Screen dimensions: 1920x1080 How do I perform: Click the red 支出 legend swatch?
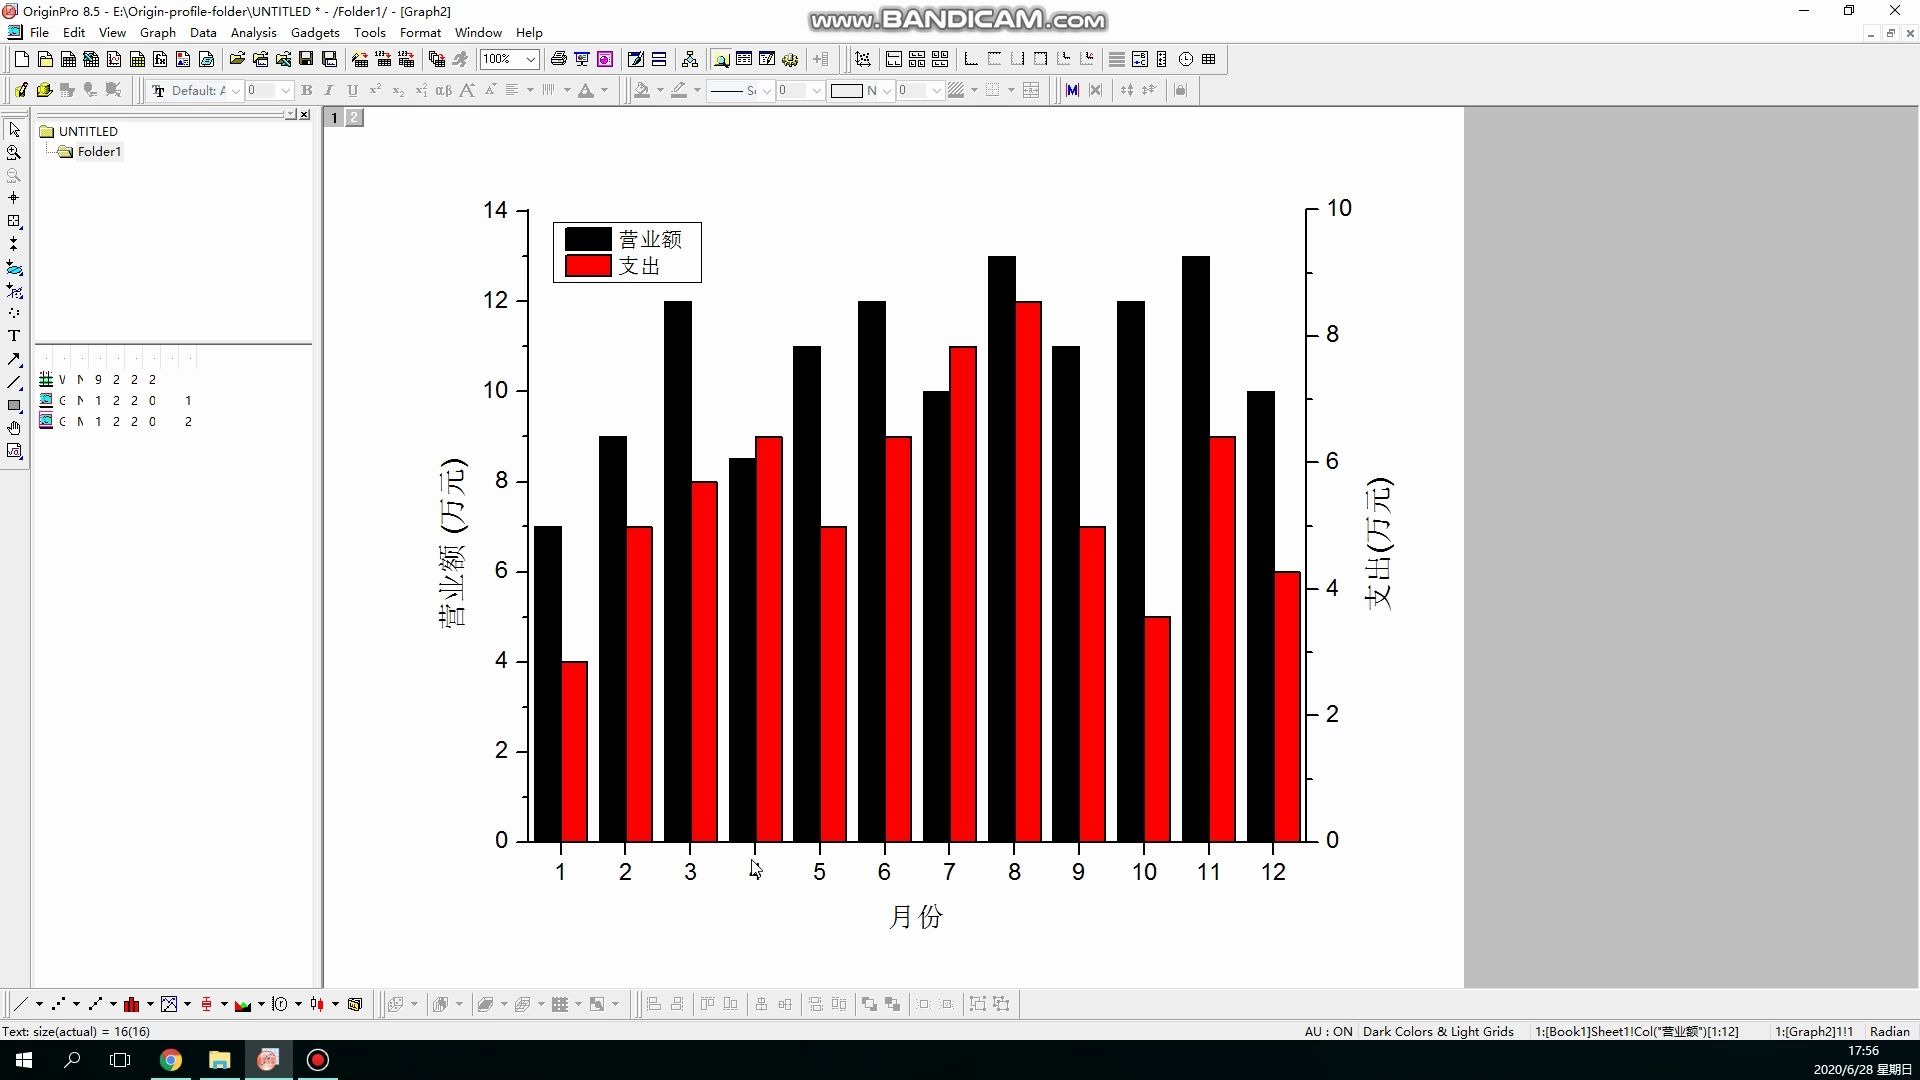[x=587, y=266]
